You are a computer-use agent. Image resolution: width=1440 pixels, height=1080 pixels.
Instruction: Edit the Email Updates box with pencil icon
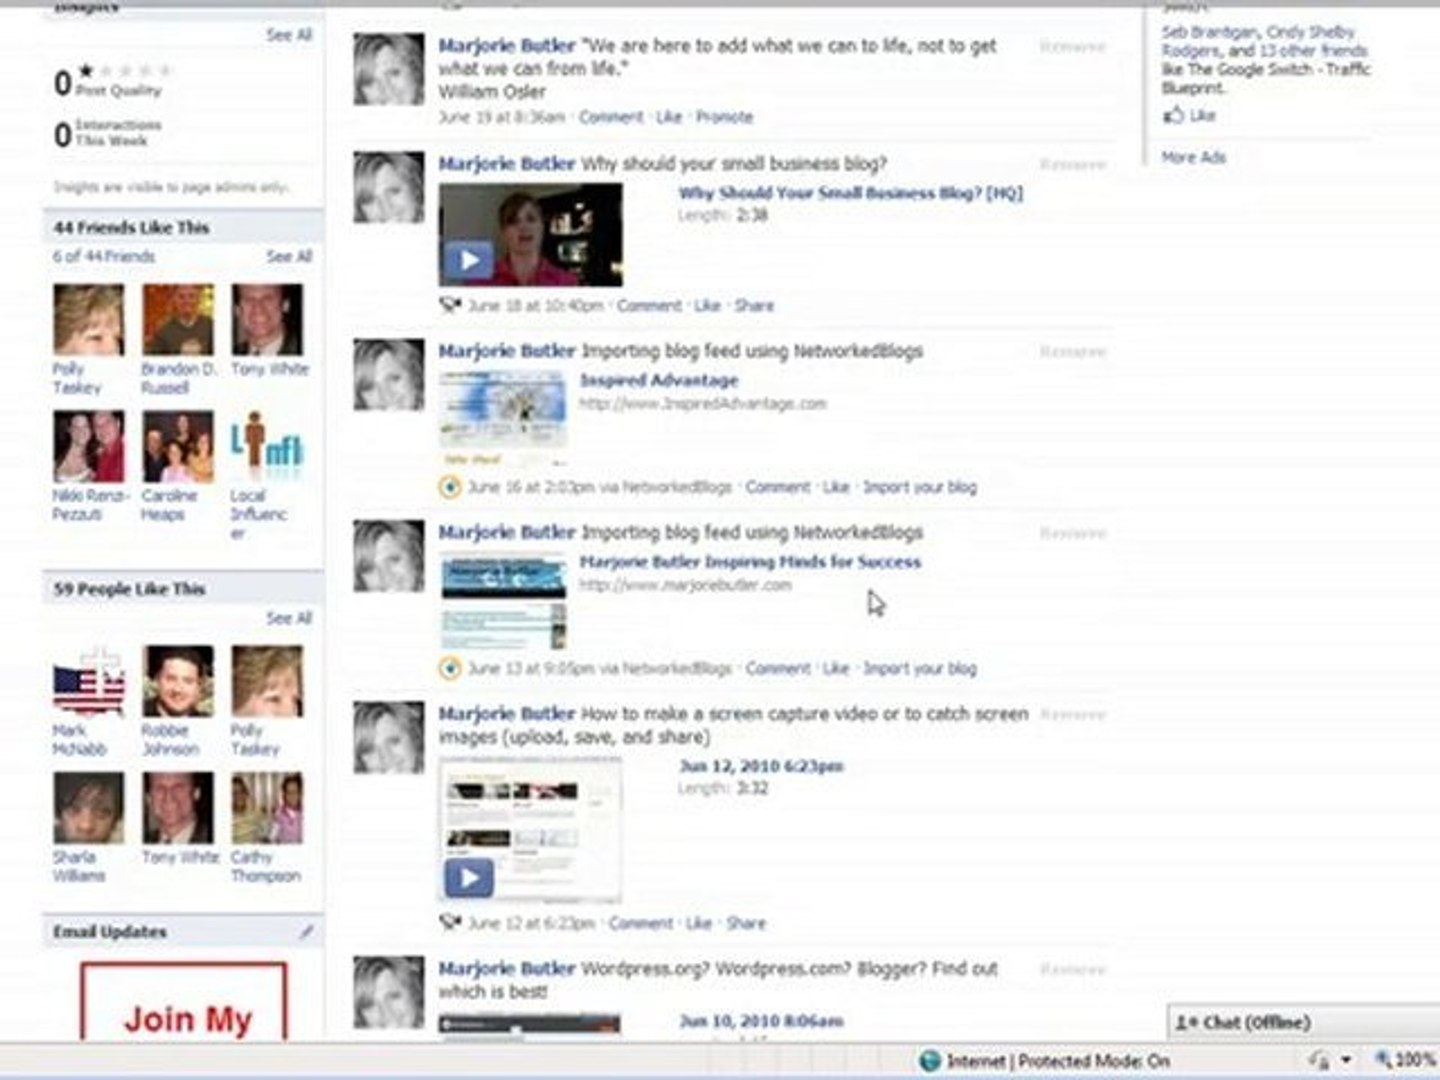click(306, 931)
